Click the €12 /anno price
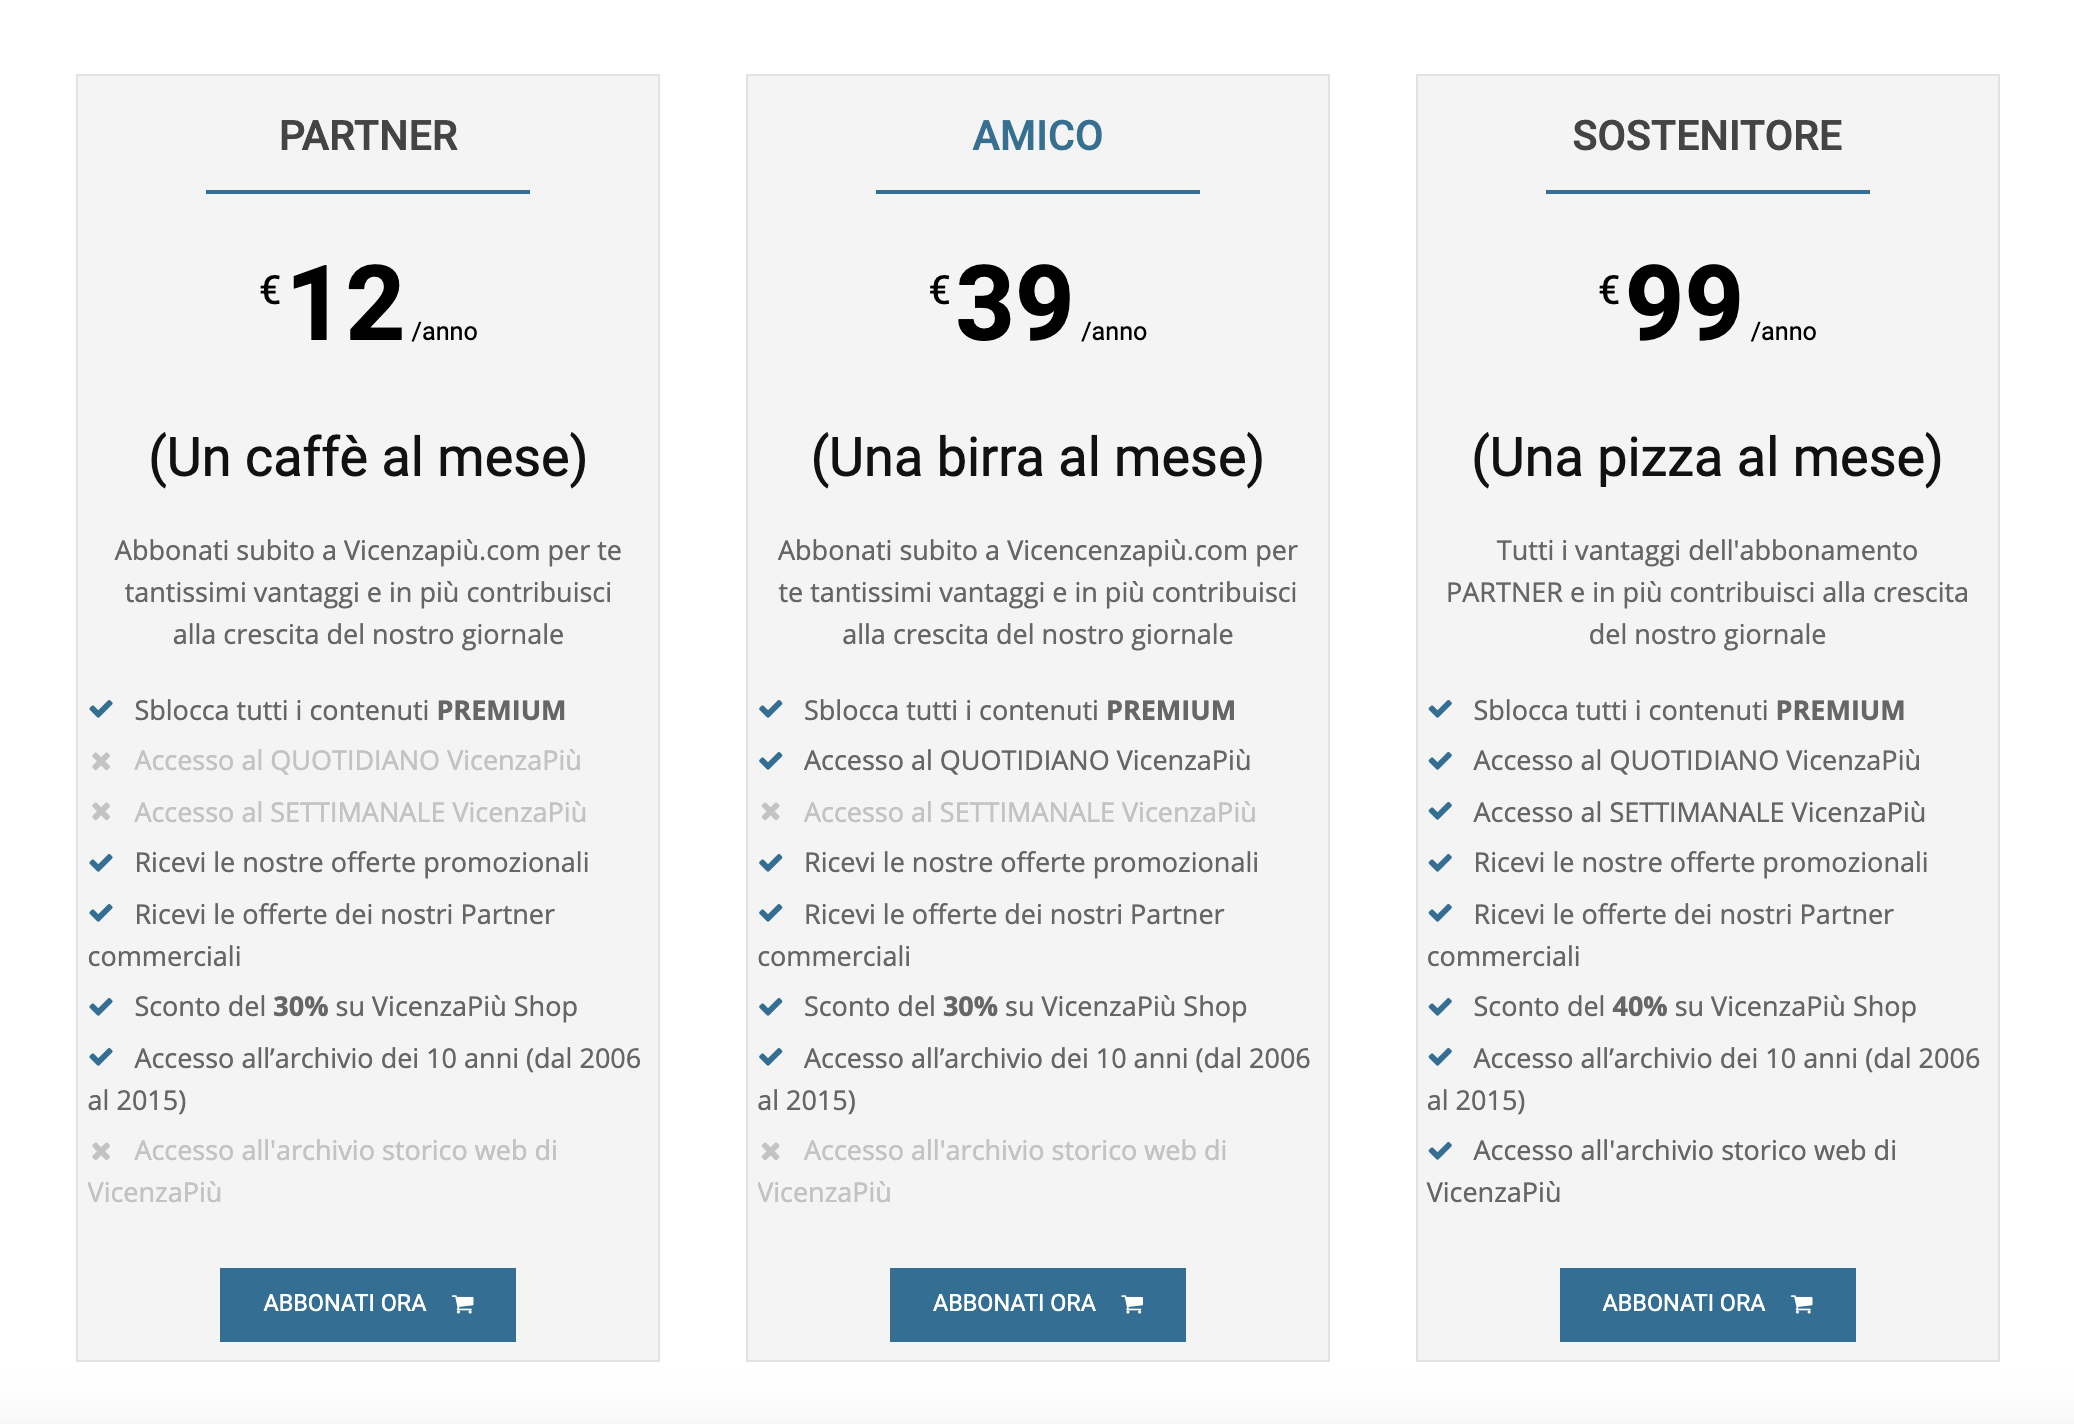 pos(368,303)
